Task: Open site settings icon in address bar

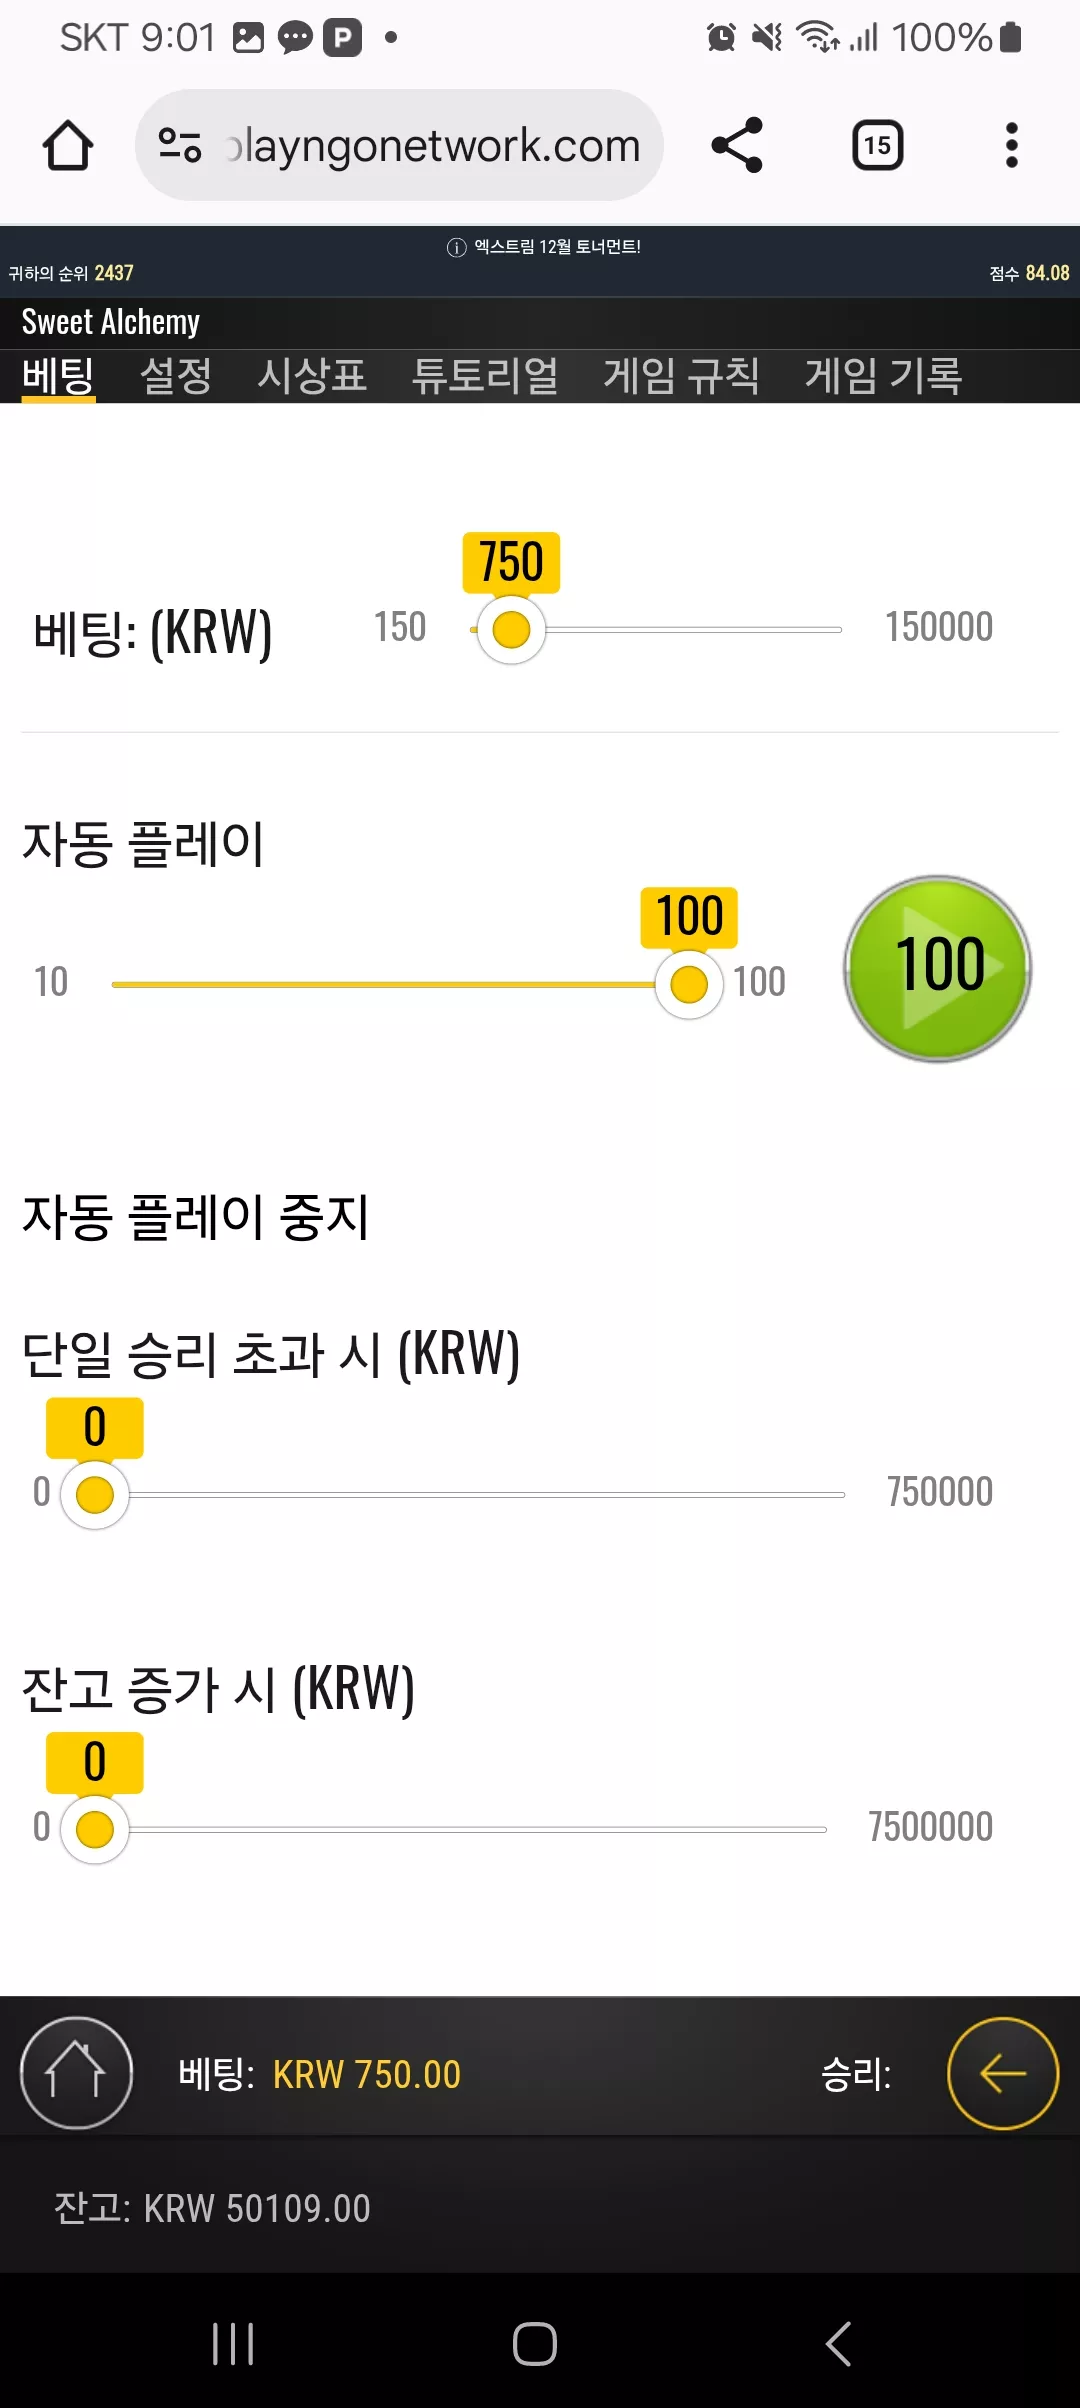Action: coord(180,146)
